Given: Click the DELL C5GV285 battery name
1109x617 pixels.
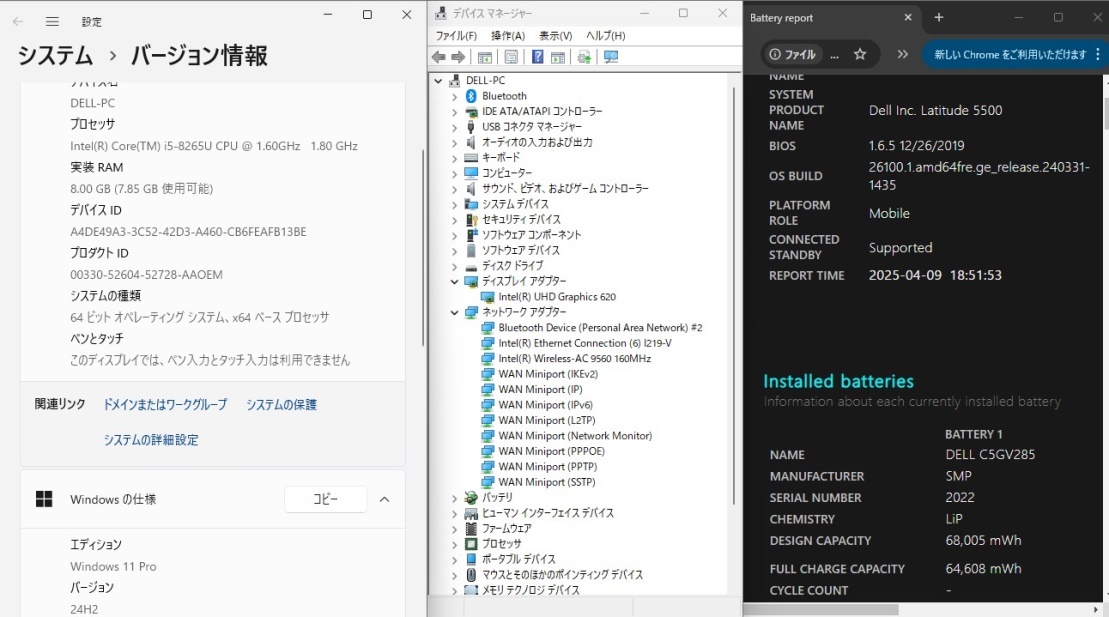Looking at the screenshot, I should [x=990, y=454].
